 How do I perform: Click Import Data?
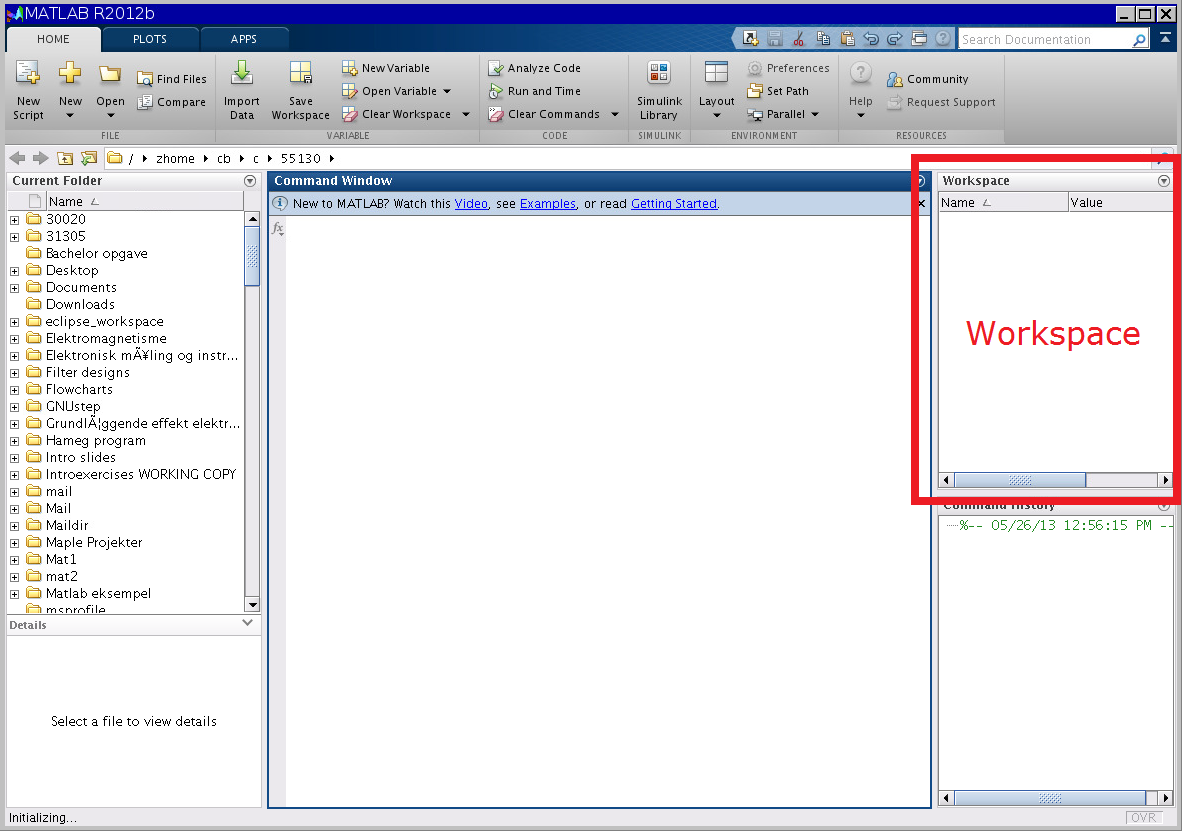(x=241, y=90)
